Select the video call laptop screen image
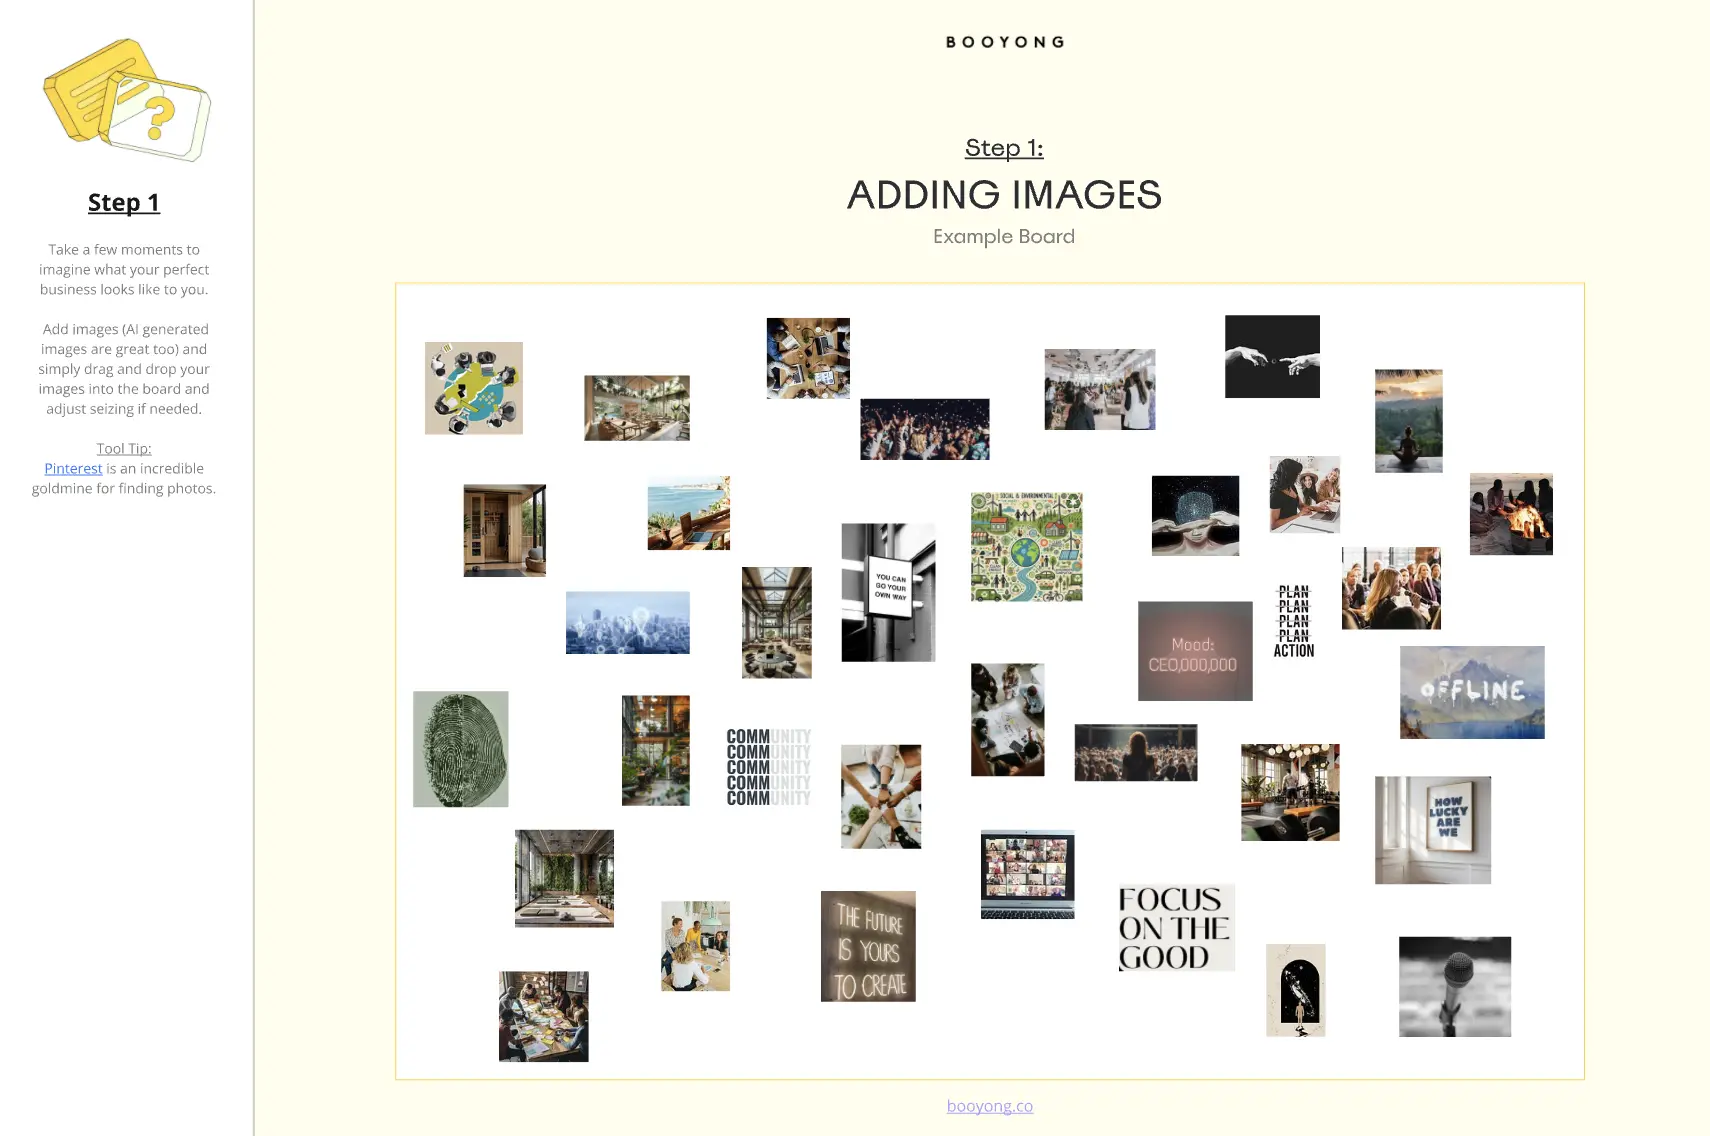 pos(1027,874)
